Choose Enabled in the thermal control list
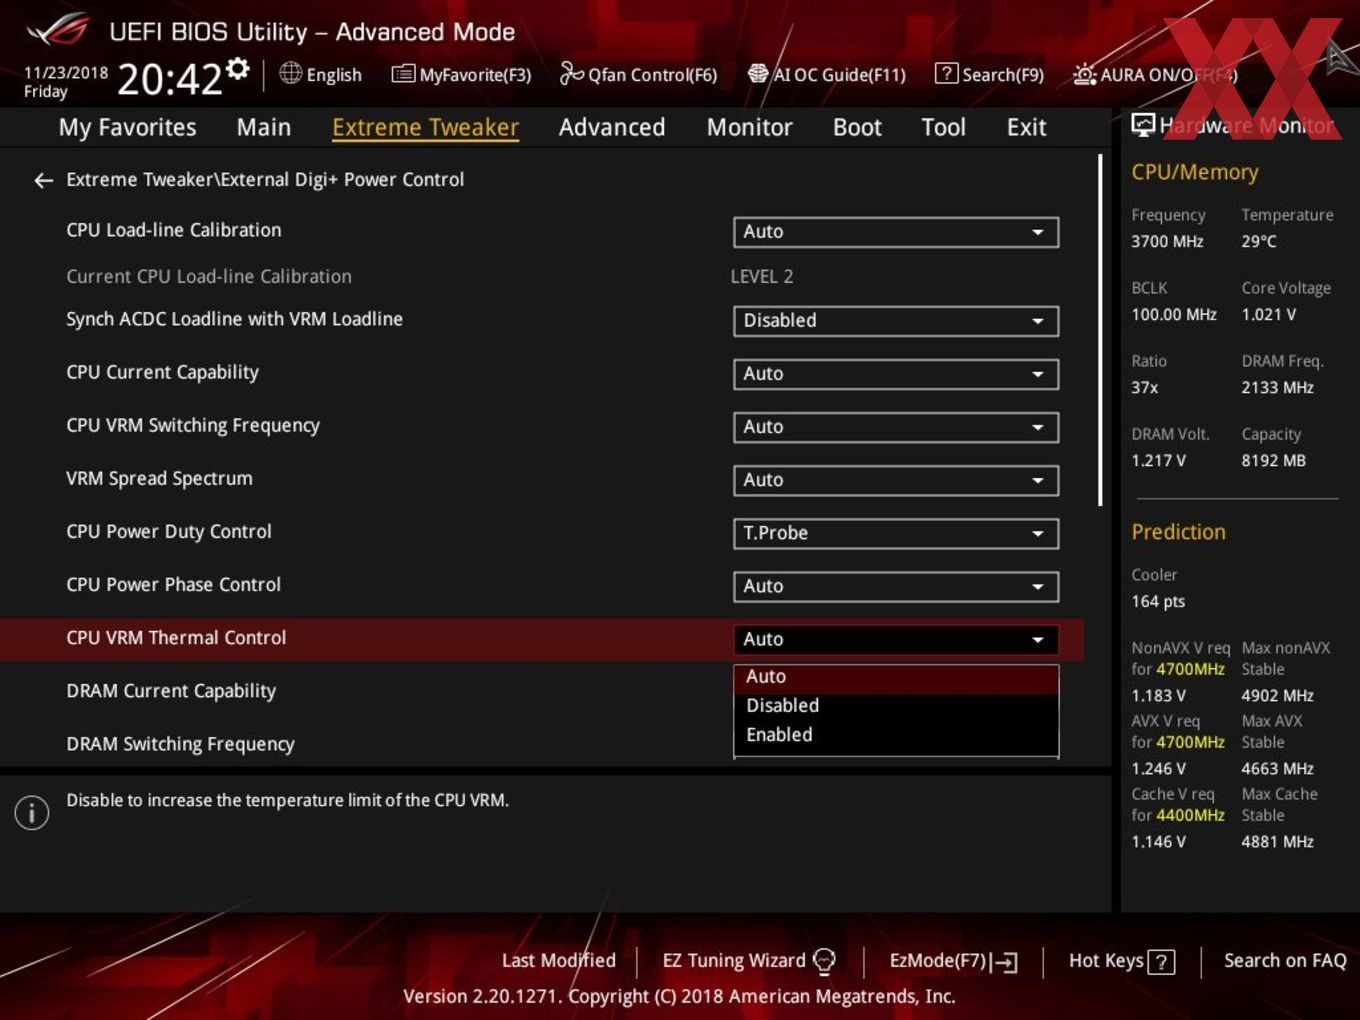The height and width of the screenshot is (1020, 1360). tap(896, 735)
